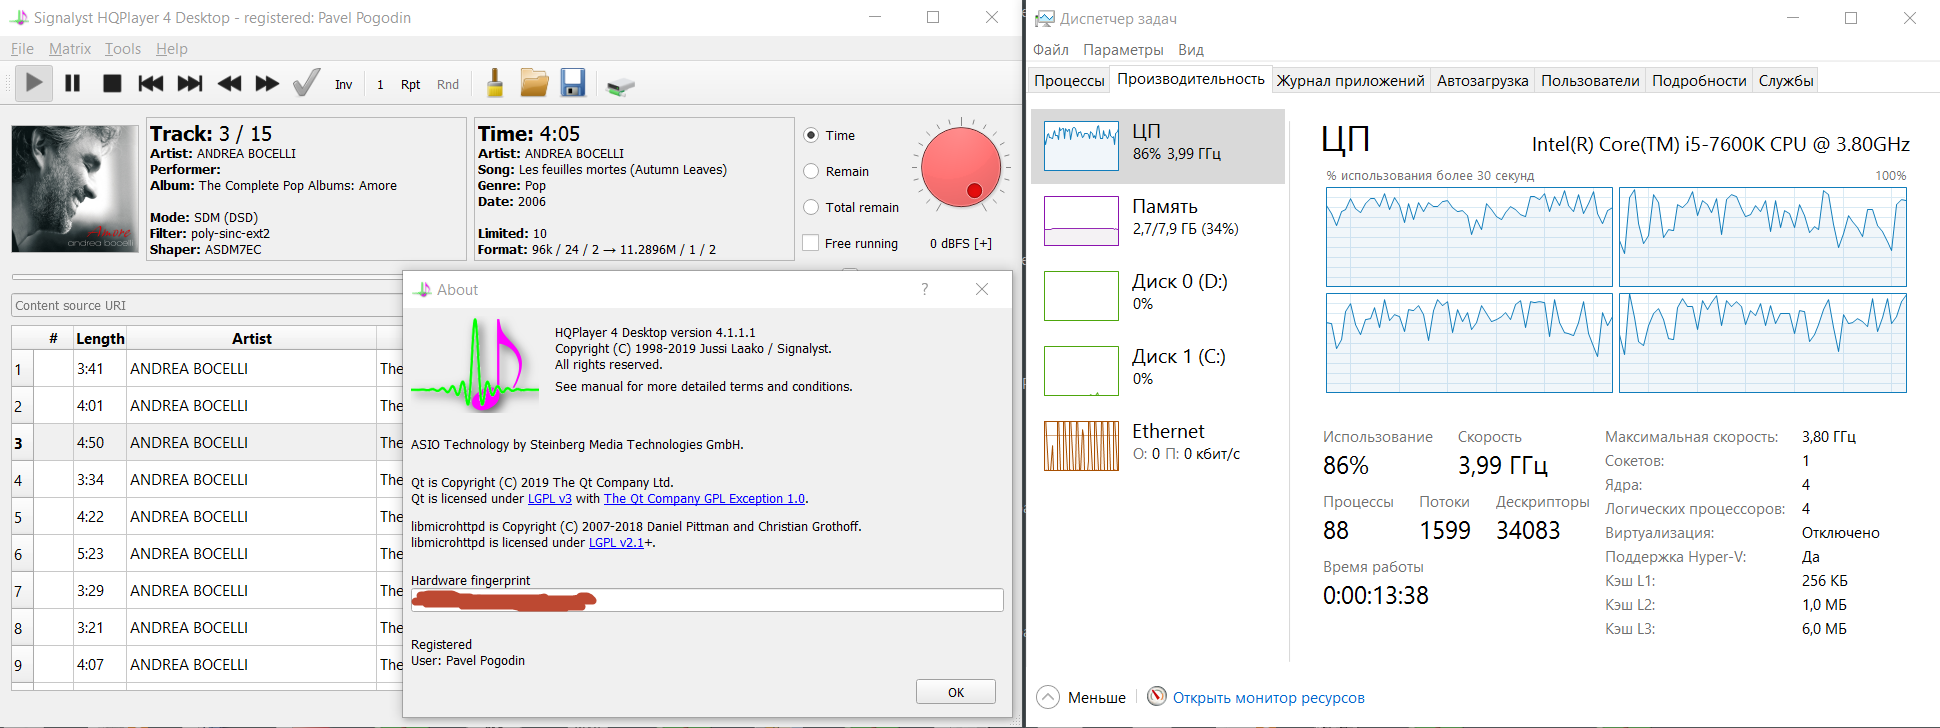Click the Artist column header

point(252,338)
